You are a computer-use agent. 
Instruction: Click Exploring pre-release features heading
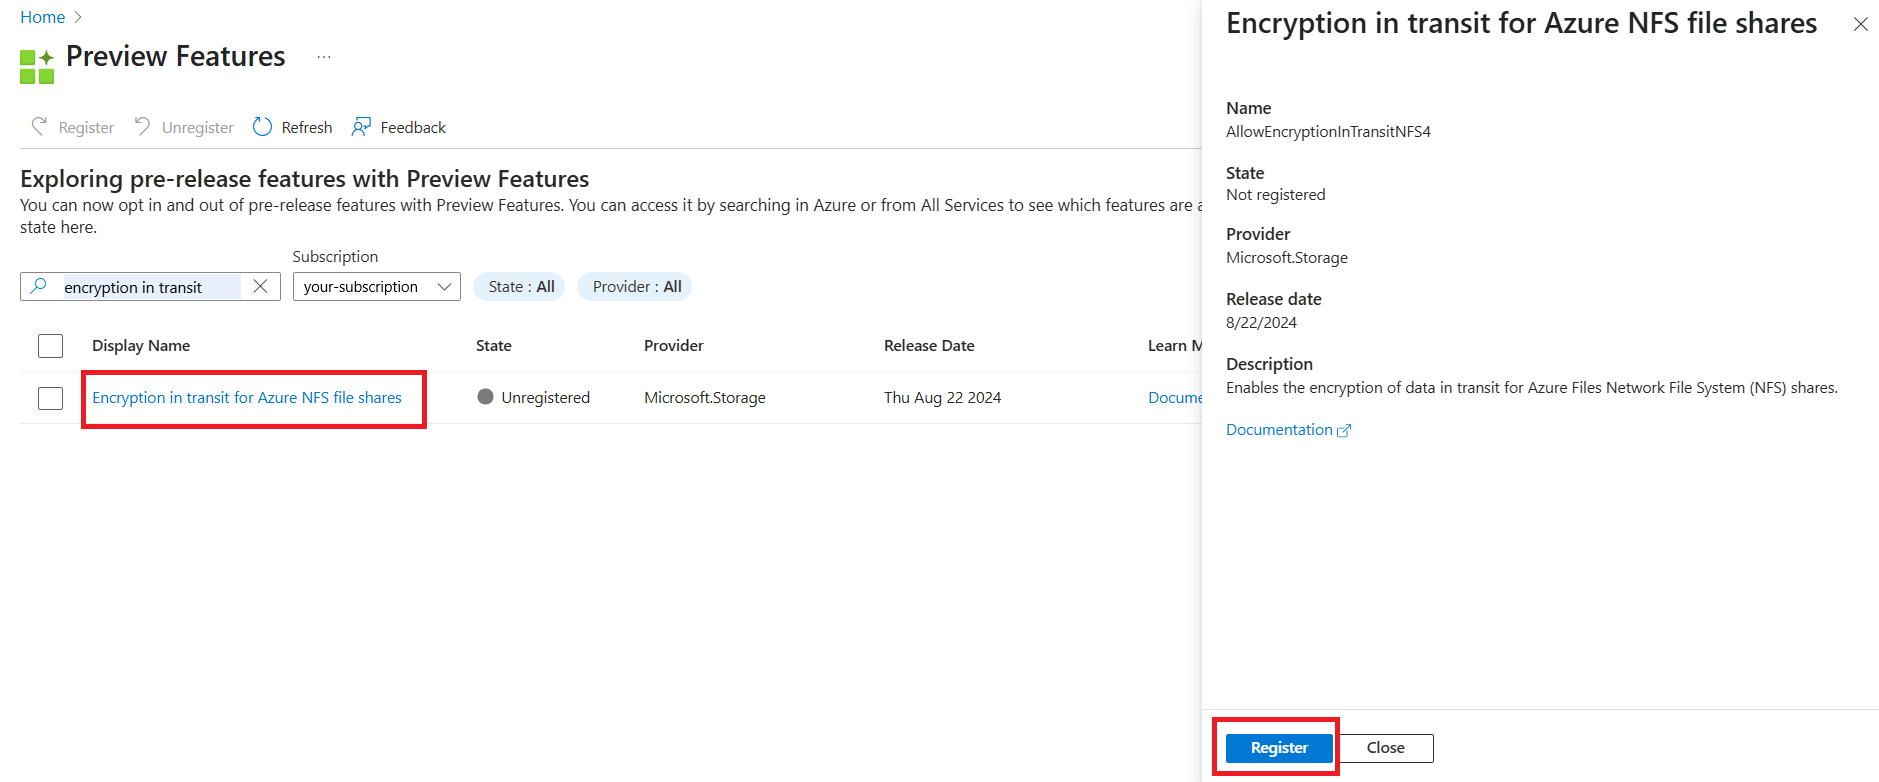point(305,178)
